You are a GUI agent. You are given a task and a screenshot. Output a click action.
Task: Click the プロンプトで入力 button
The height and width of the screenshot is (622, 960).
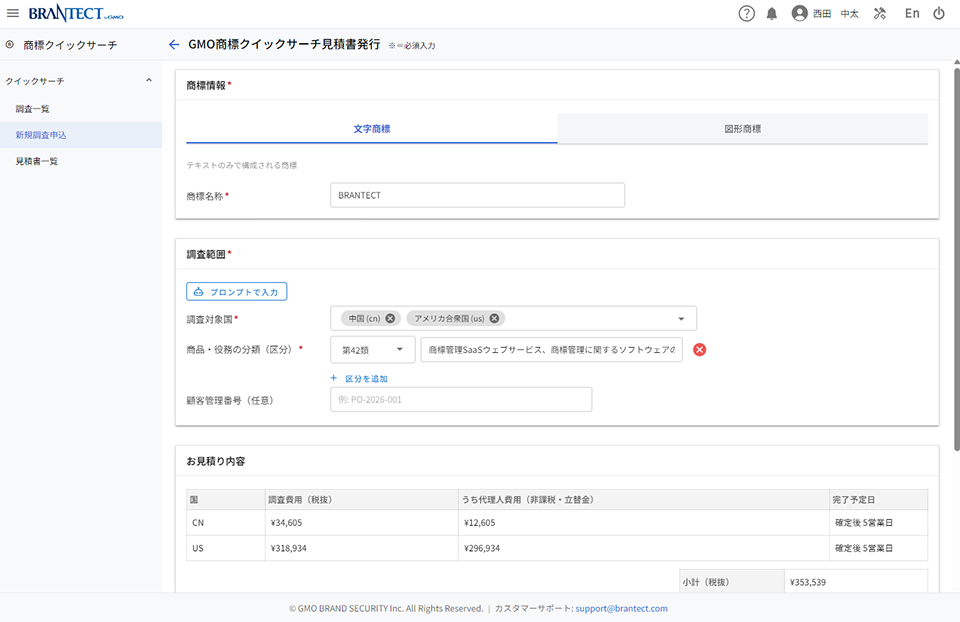pyautogui.click(x=236, y=292)
